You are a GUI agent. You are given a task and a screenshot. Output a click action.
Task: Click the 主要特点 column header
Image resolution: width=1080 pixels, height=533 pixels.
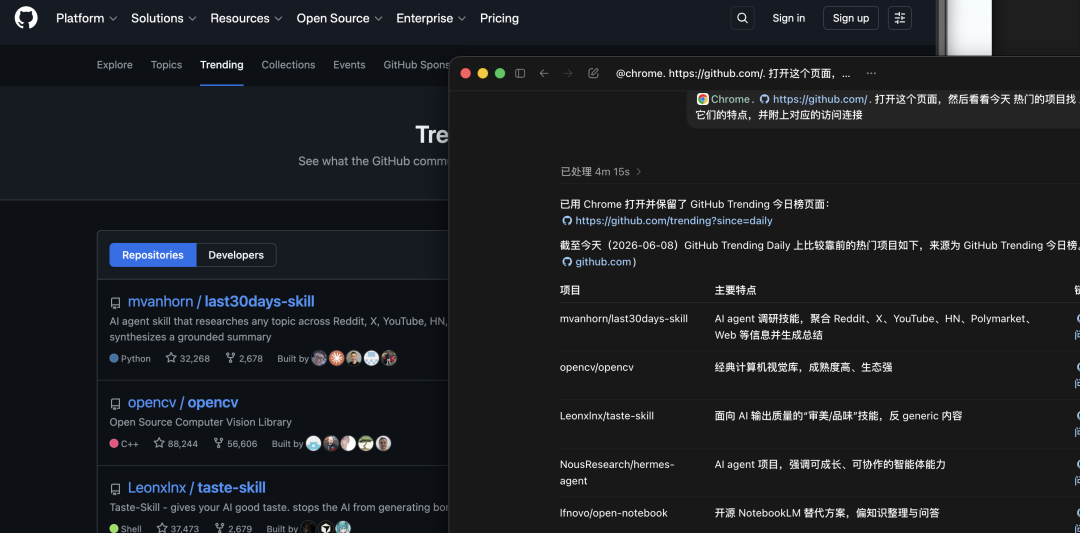pyautogui.click(x=736, y=291)
